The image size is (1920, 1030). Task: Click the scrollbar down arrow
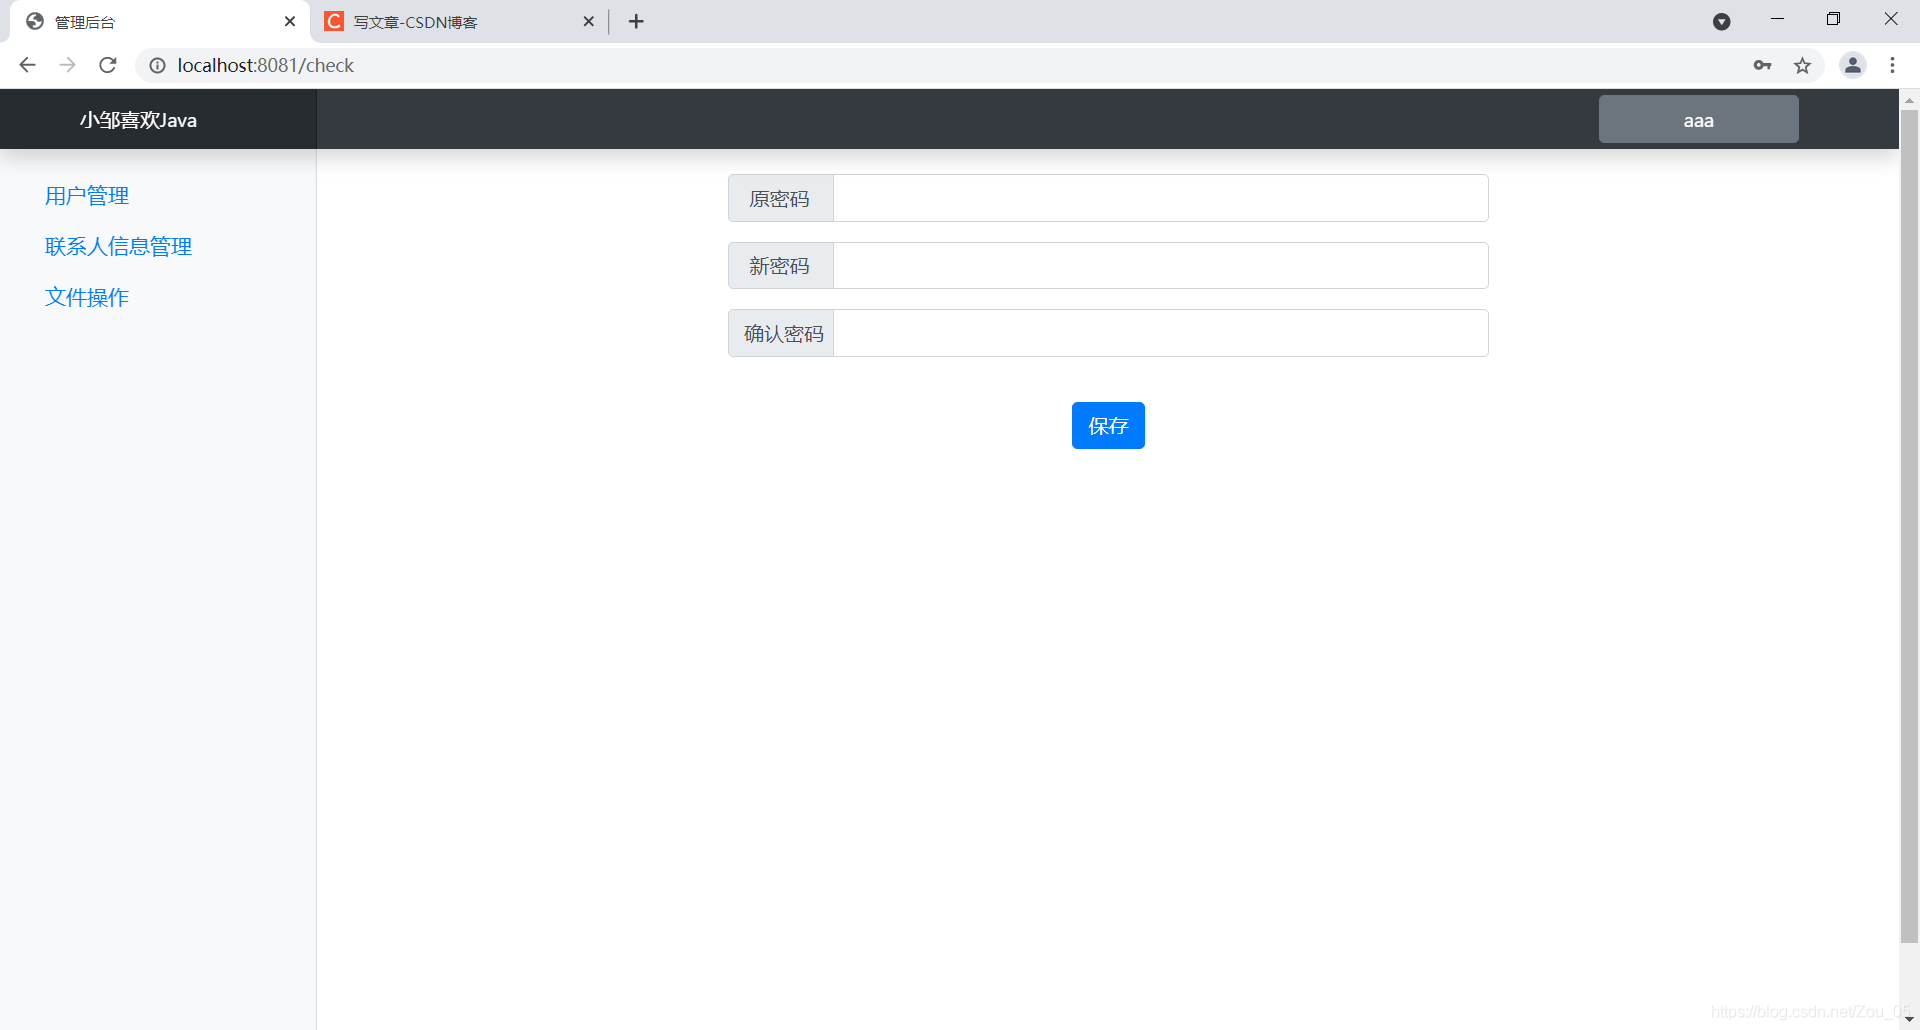[1909, 1019]
